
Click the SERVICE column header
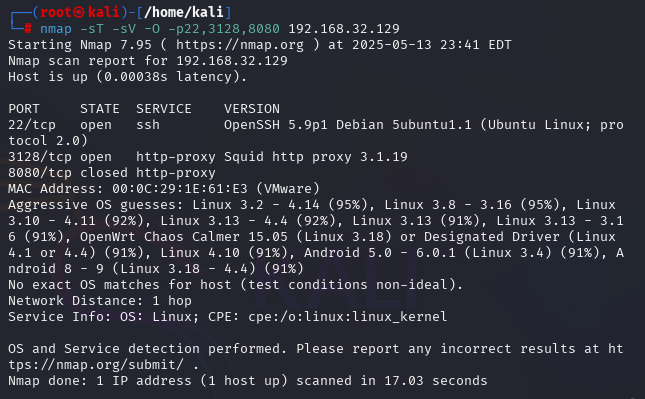click(x=164, y=109)
